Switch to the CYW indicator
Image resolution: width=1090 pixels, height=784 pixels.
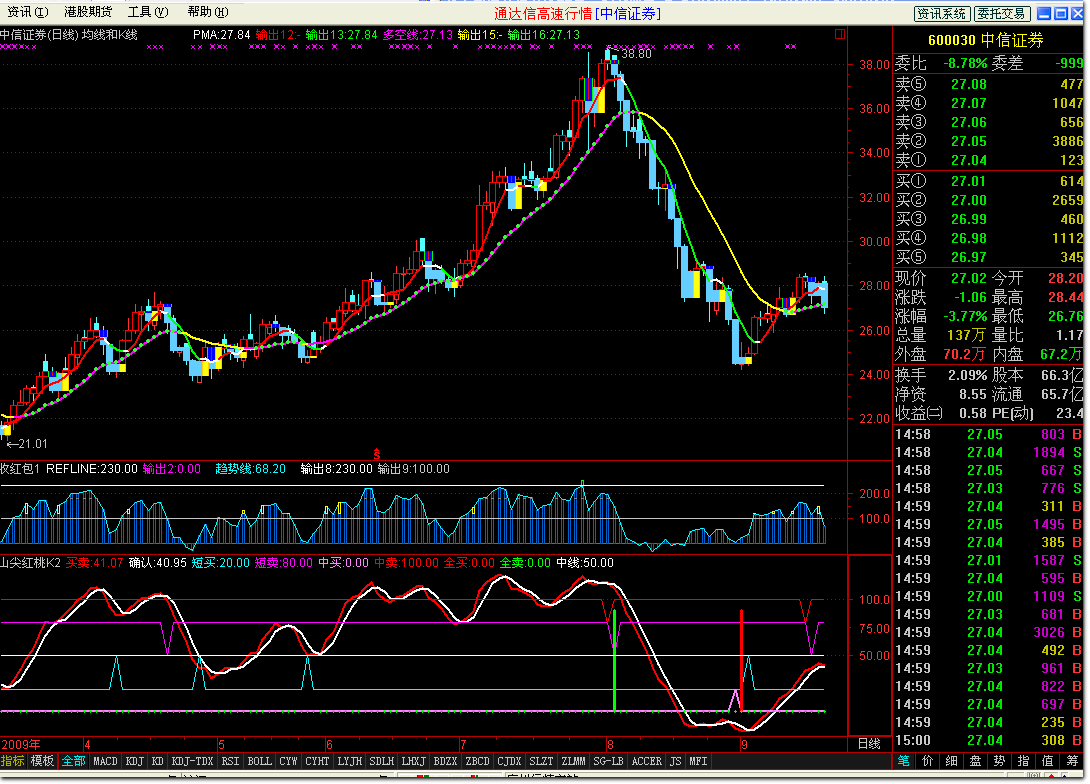point(288,761)
